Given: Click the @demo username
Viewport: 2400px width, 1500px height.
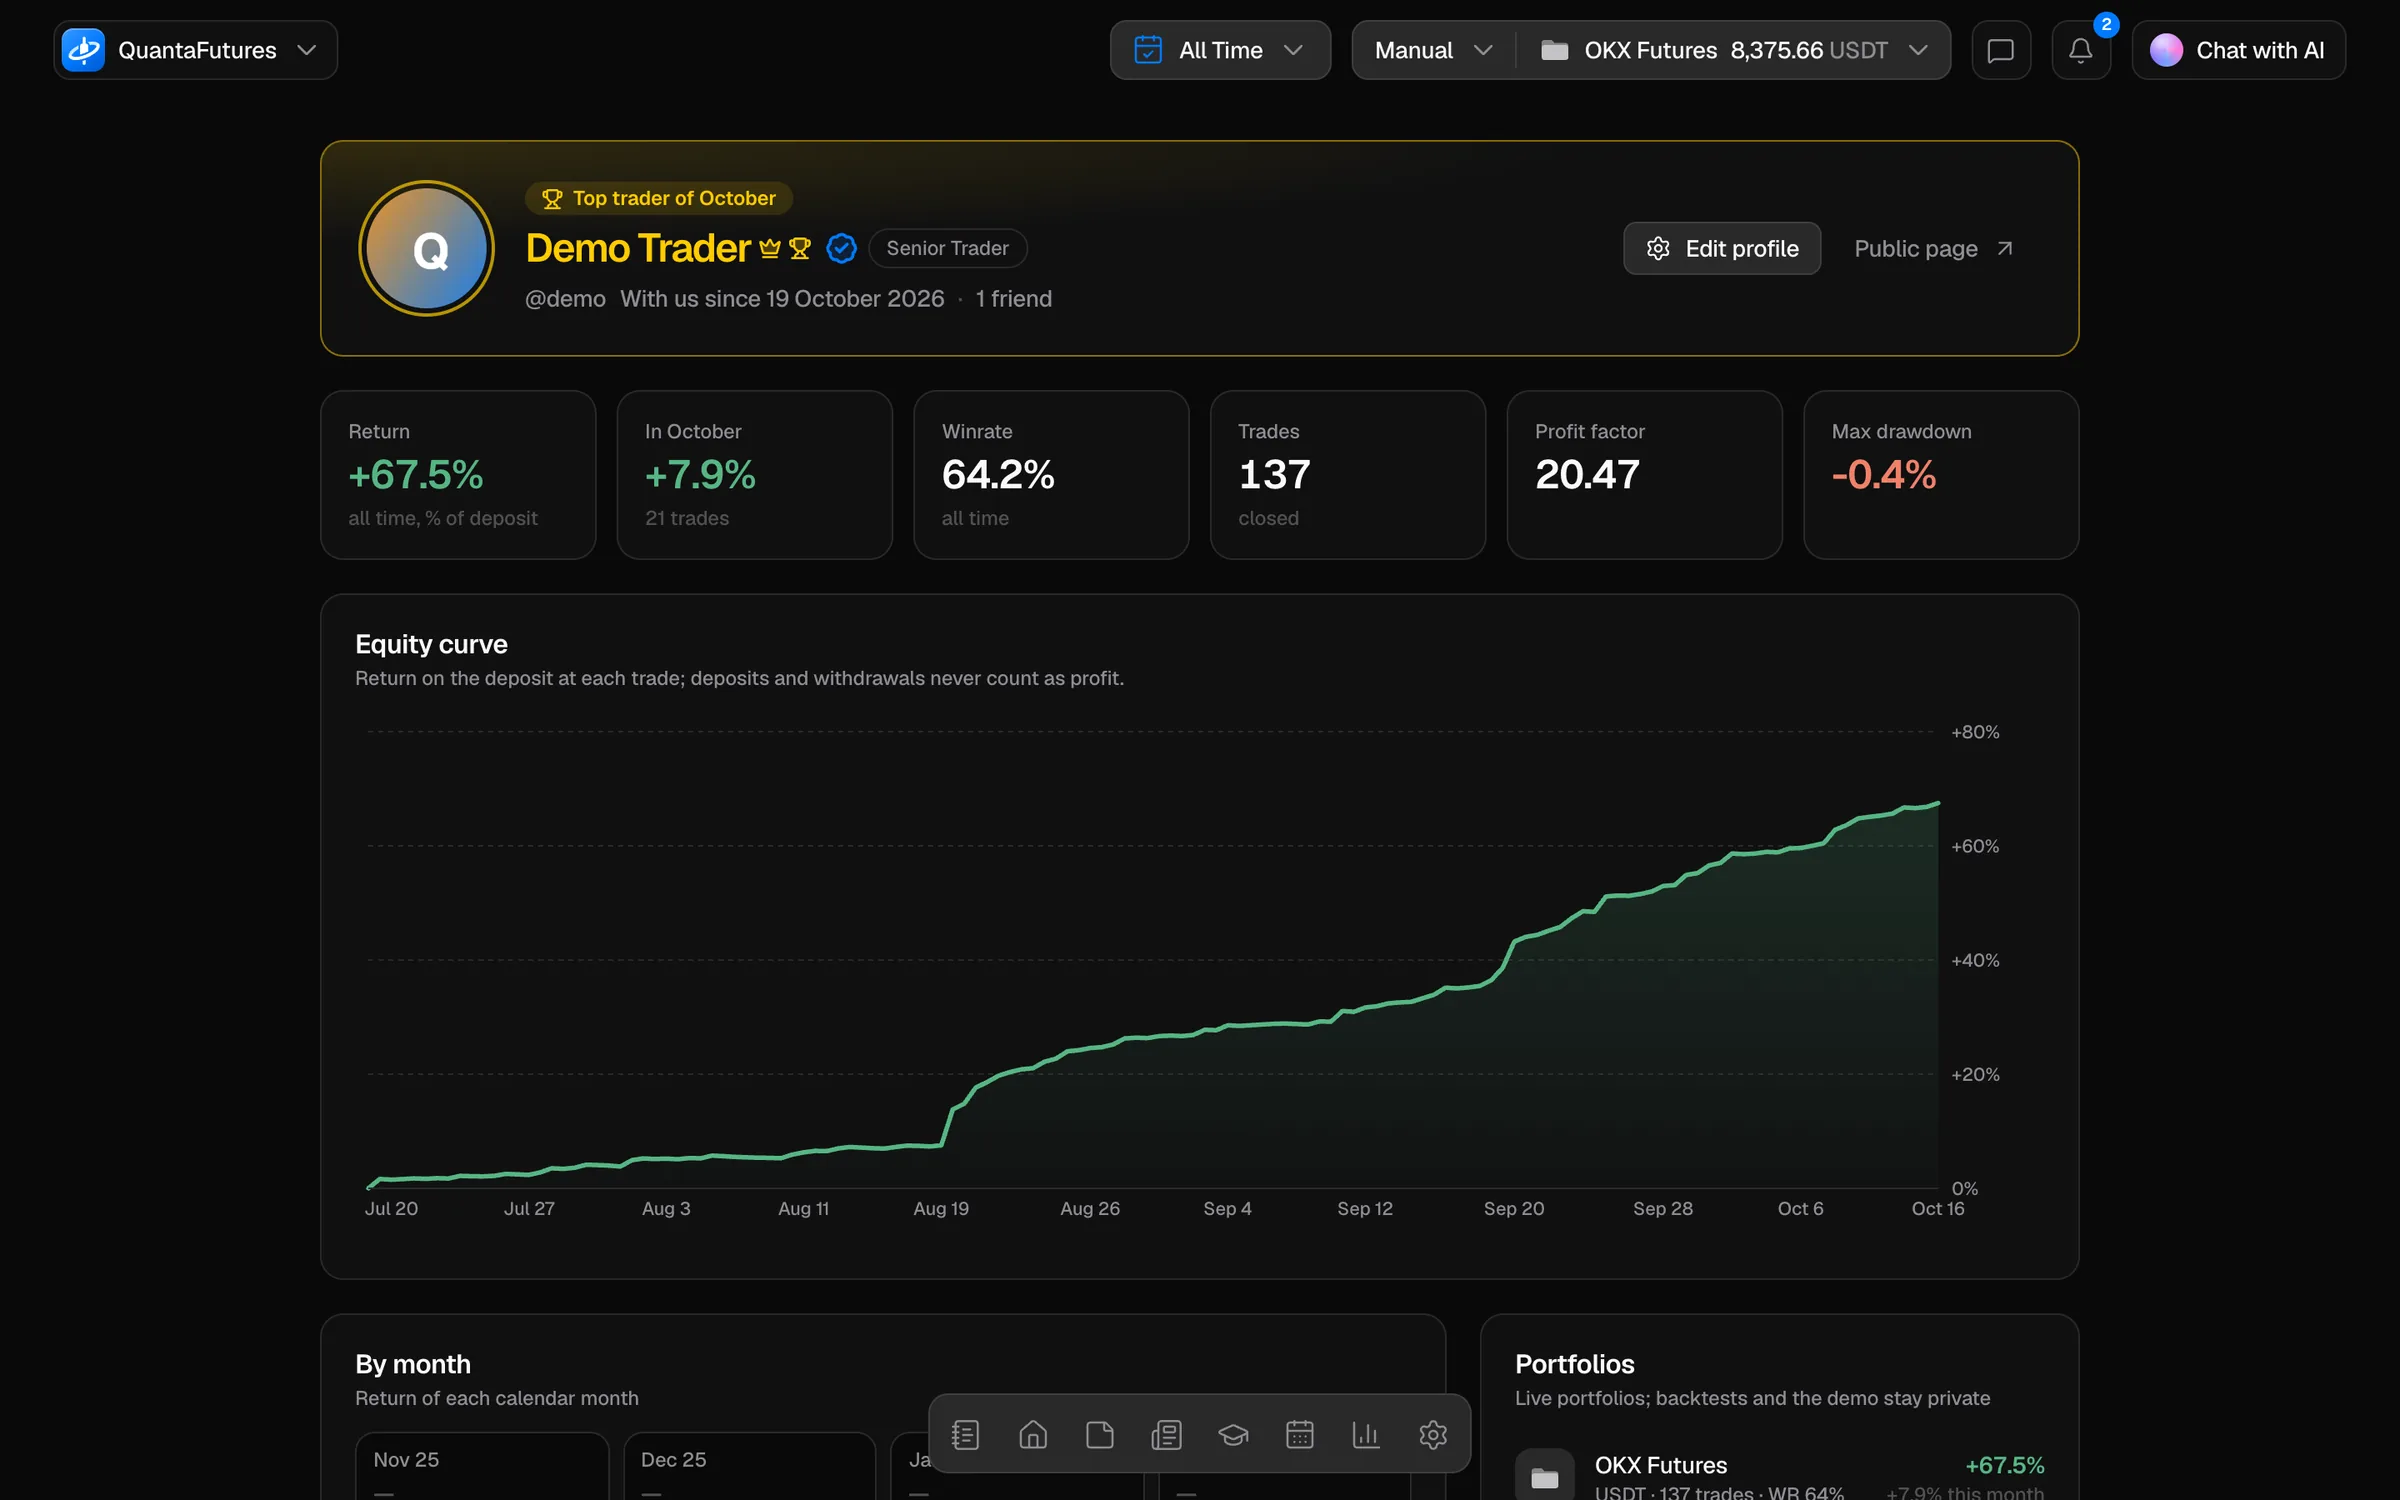Looking at the screenshot, I should tap(565, 299).
